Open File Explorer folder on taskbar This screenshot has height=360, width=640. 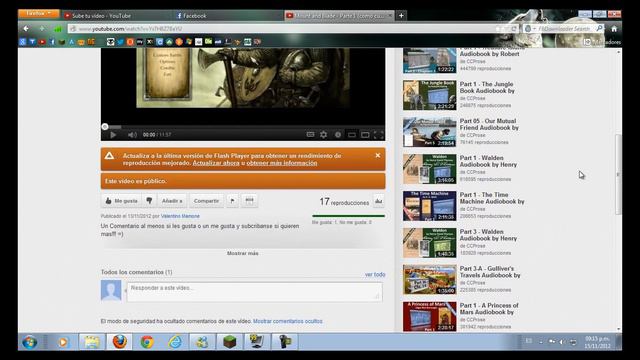click(x=91, y=342)
